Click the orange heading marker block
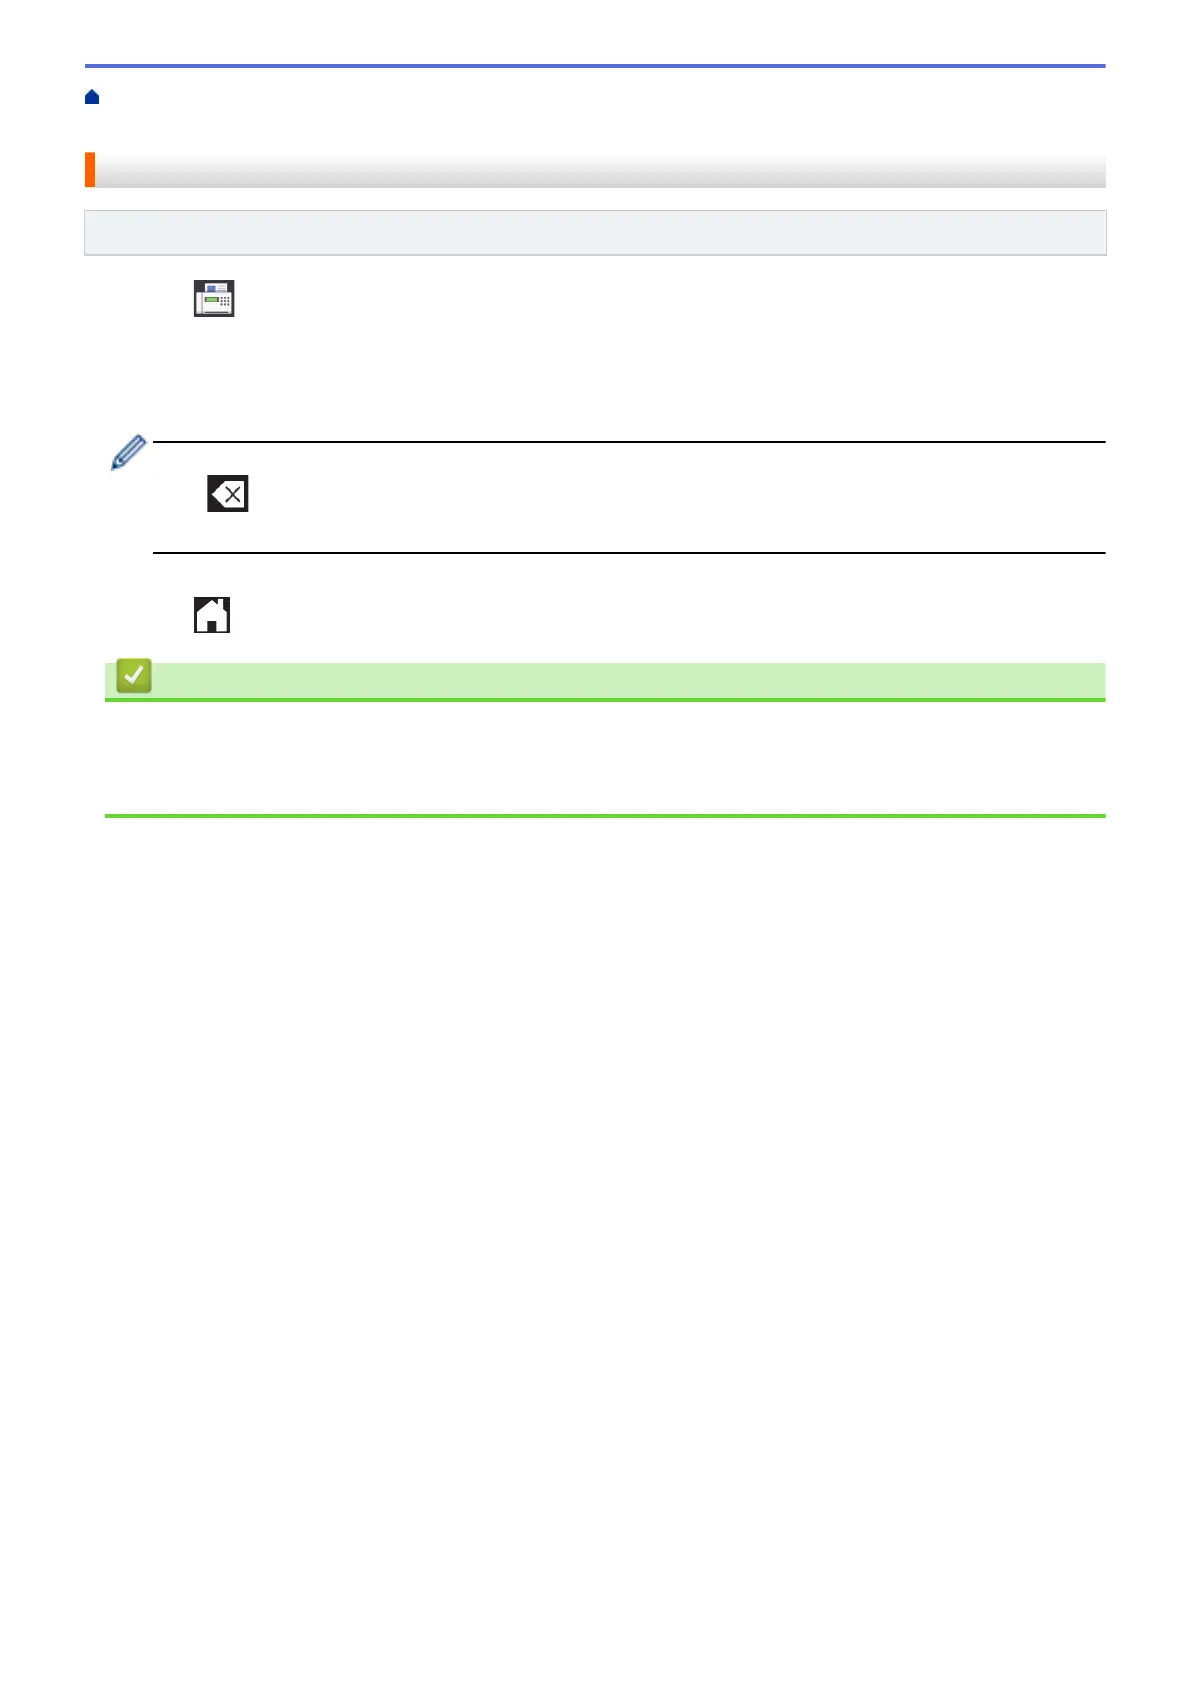 pos(90,170)
